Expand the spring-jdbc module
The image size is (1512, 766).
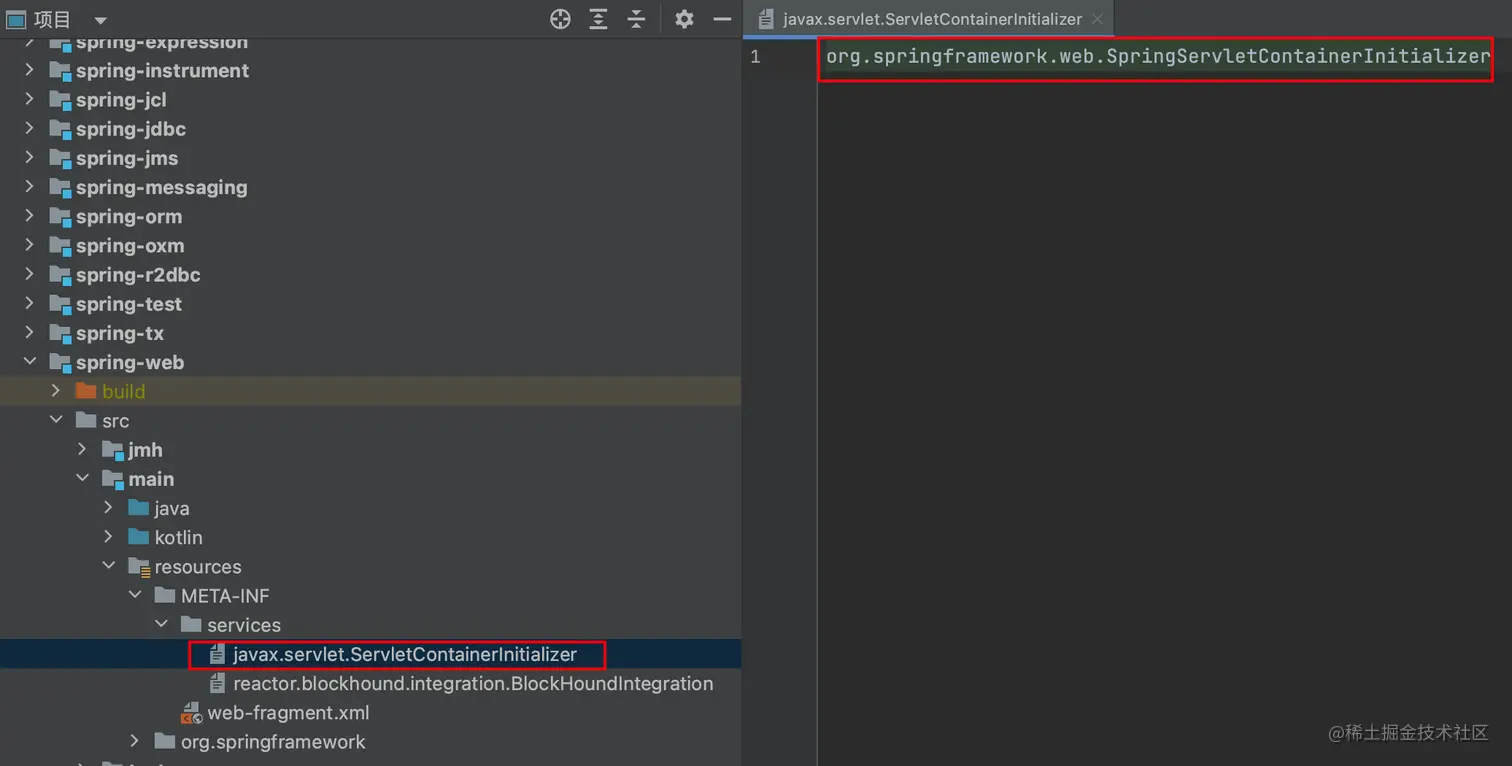coord(29,128)
